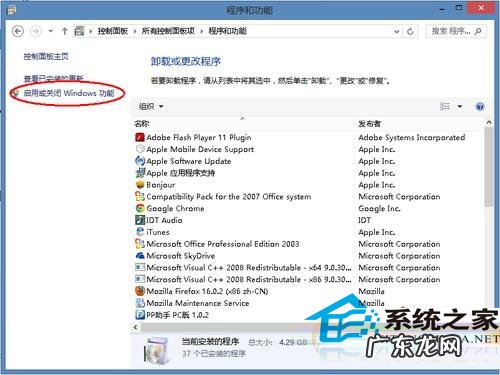Select Apple Mobile Device Support name
Screen dimensions: 500x375
coord(200,149)
